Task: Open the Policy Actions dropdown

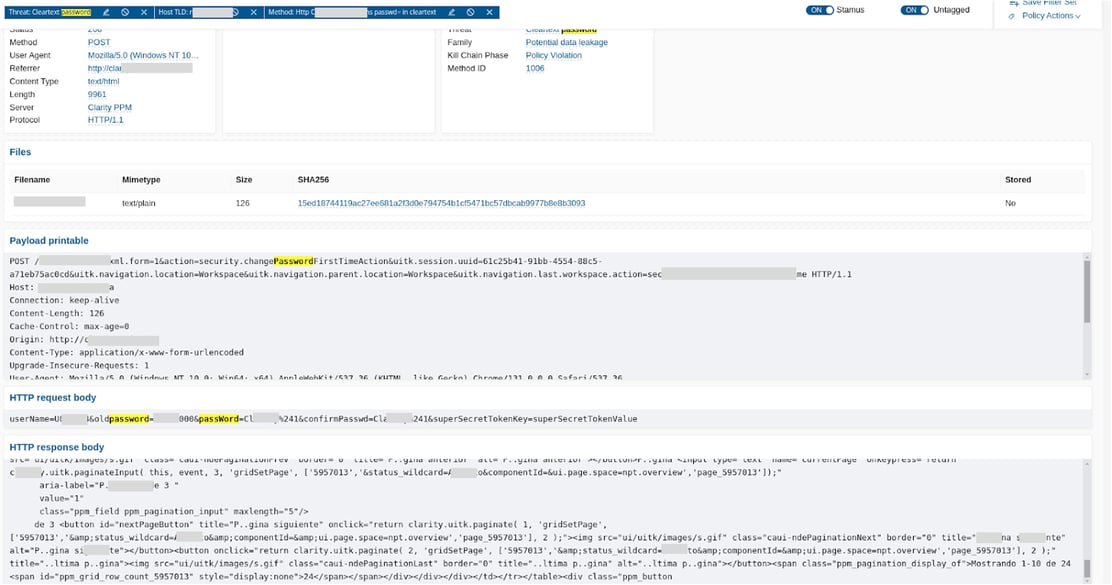Action: coord(1051,16)
